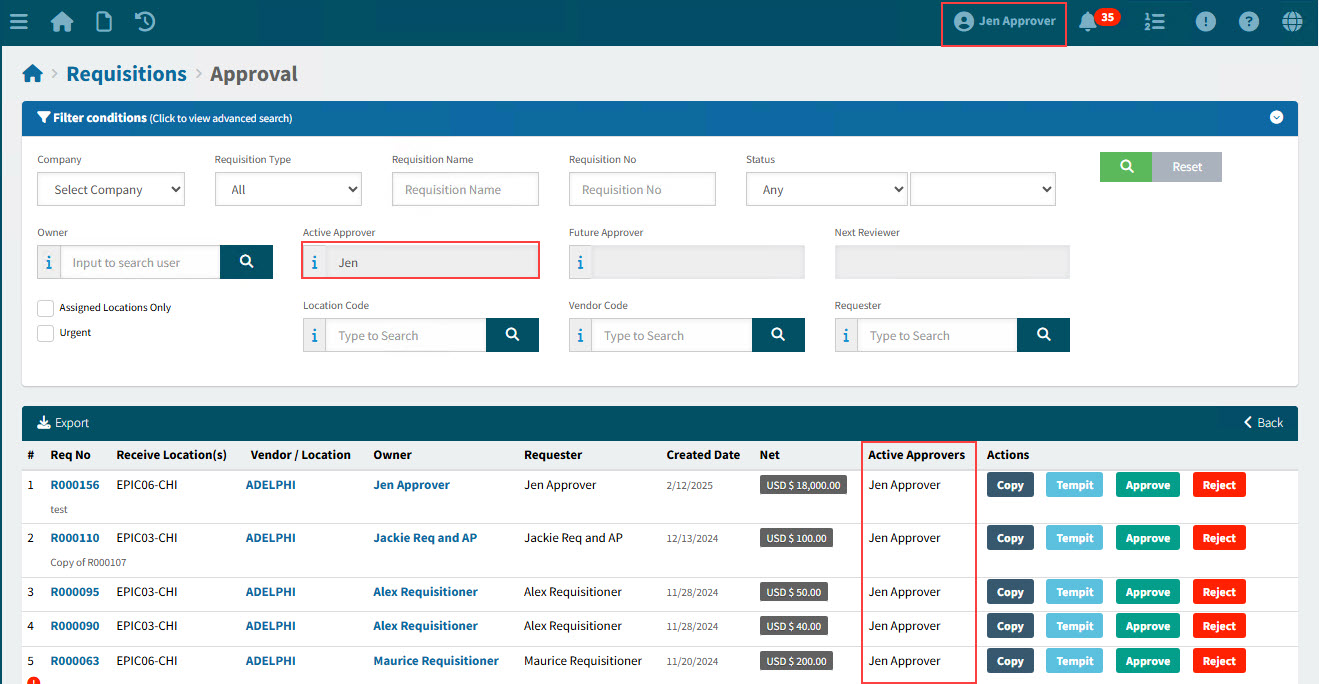The height and width of the screenshot is (684, 1319).
Task: Open the notifications bell with 35 badge
Action: tap(1089, 21)
